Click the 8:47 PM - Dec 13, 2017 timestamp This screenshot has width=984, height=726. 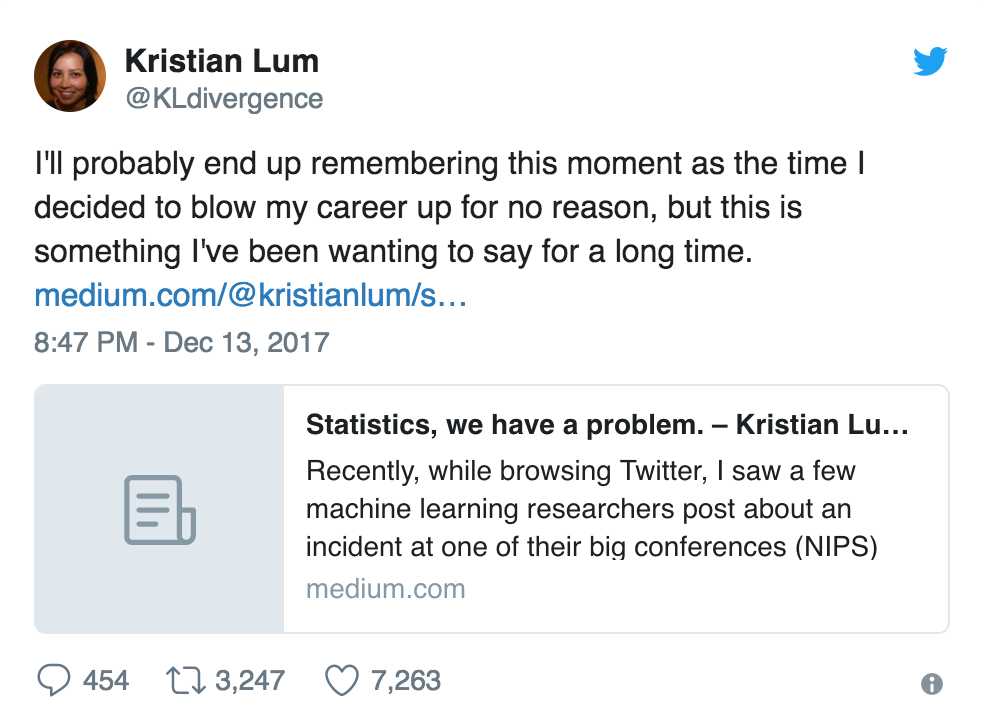(181, 342)
